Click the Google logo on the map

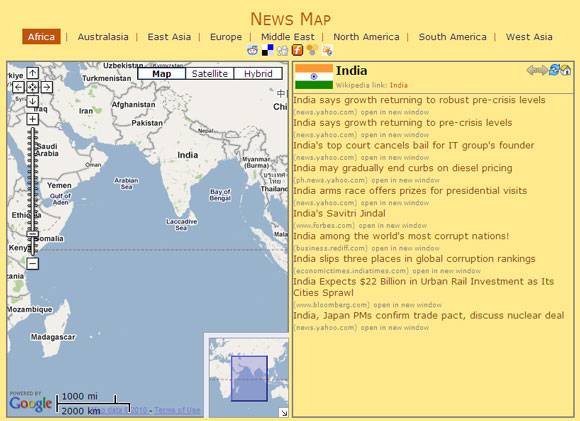[31, 404]
